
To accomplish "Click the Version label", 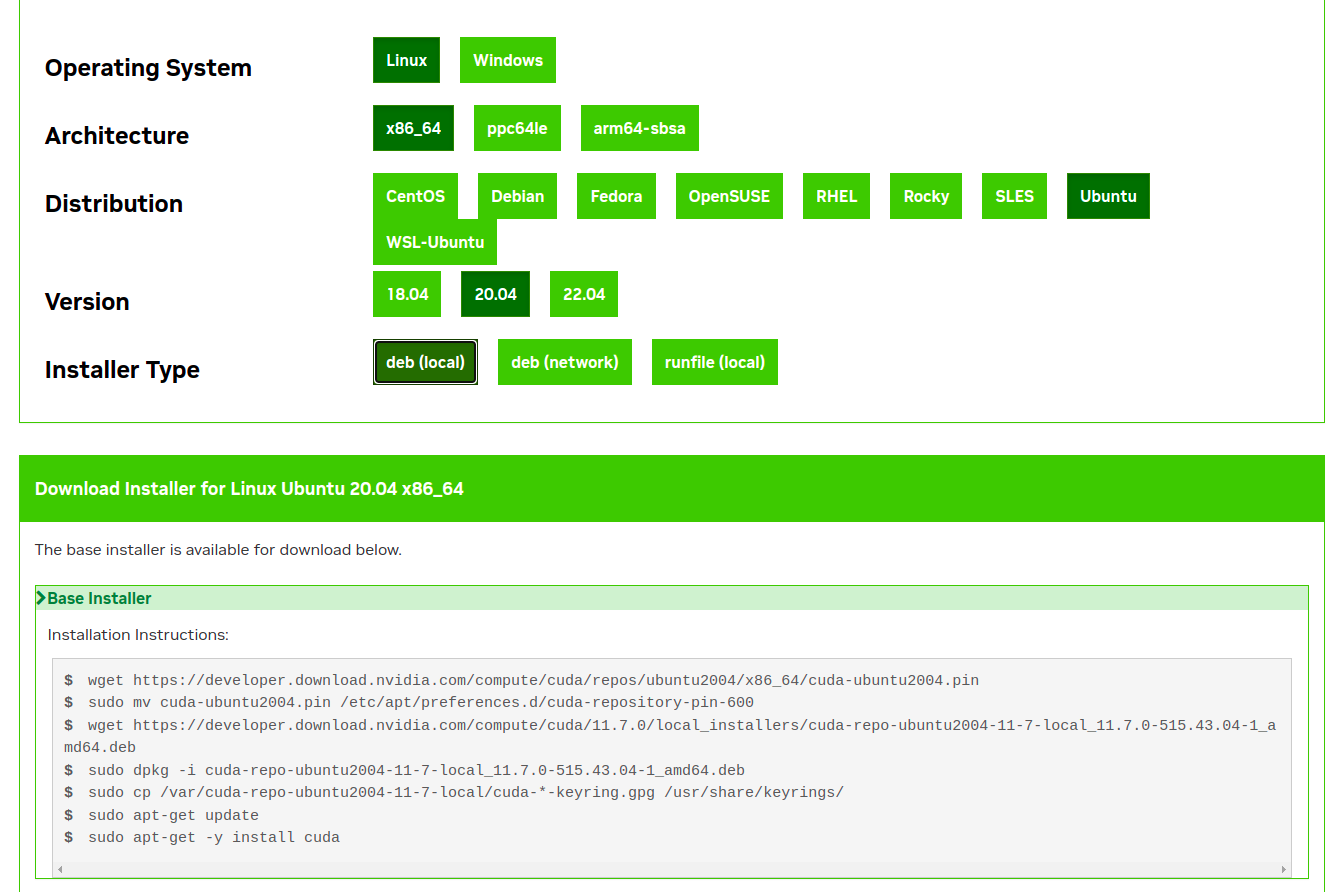I will tap(87, 302).
